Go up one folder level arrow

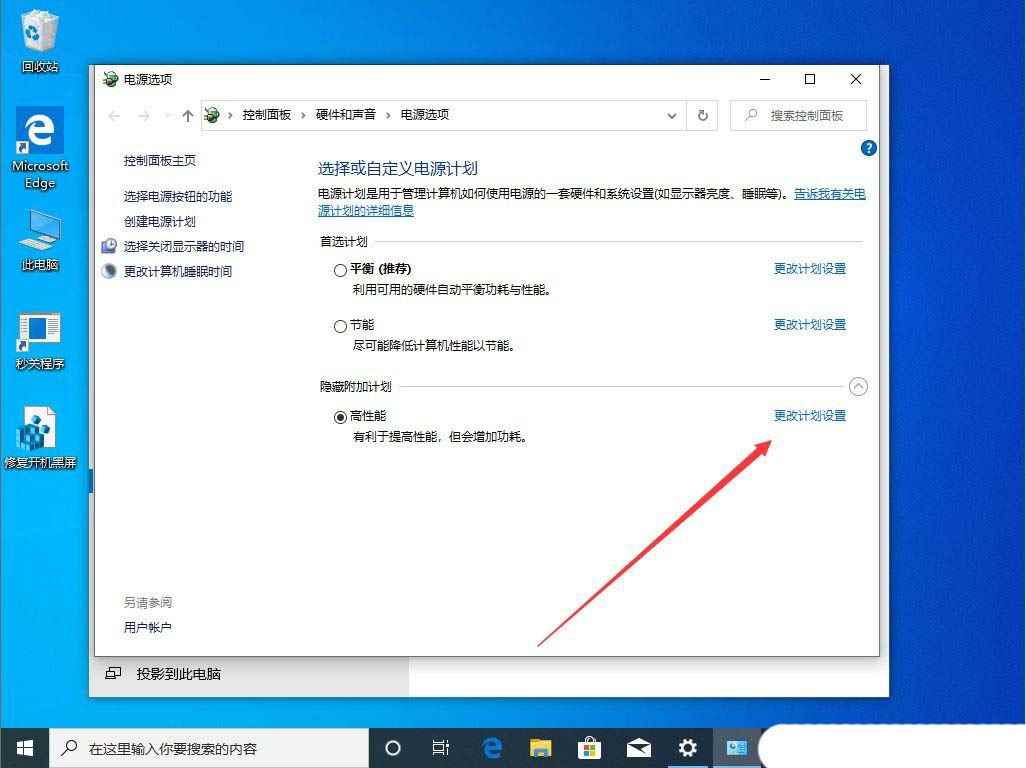click(188, 116)
